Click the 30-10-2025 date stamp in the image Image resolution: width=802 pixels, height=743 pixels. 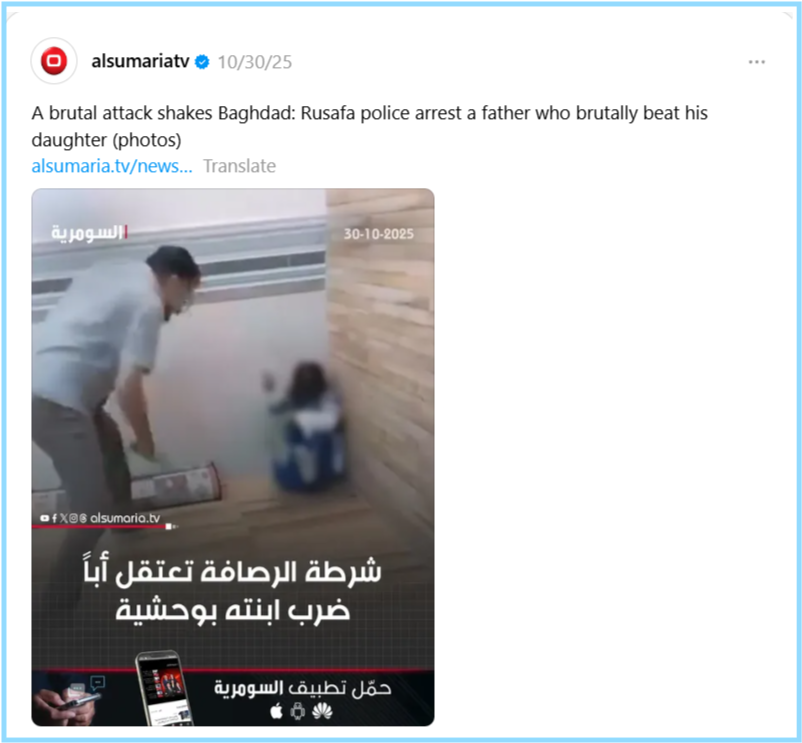tap(378, 234)
